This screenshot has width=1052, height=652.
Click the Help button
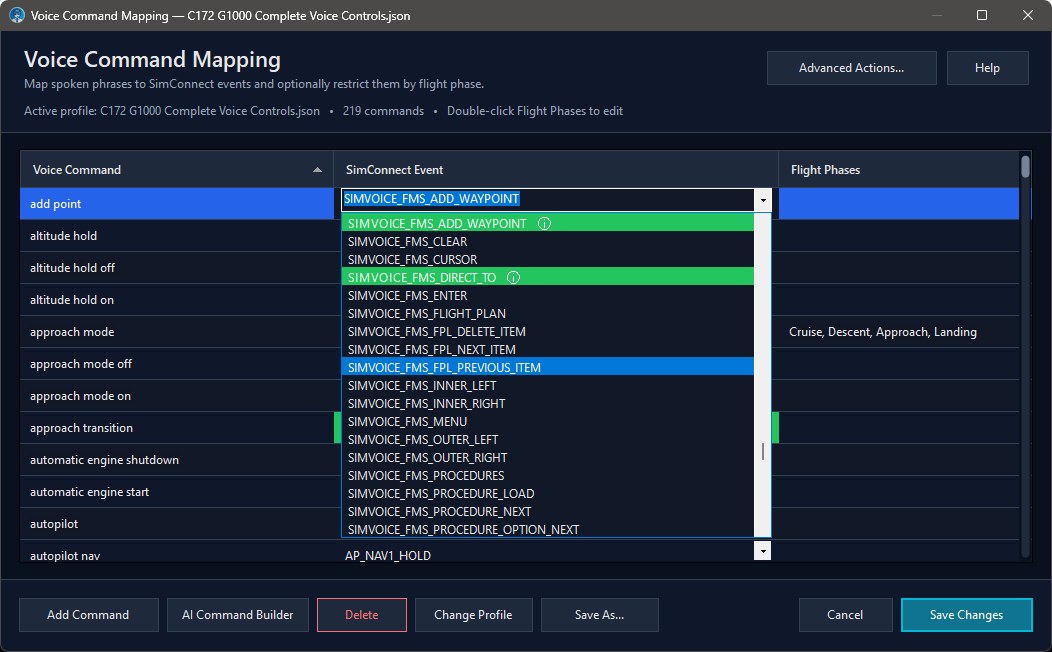tap(987, 68)
